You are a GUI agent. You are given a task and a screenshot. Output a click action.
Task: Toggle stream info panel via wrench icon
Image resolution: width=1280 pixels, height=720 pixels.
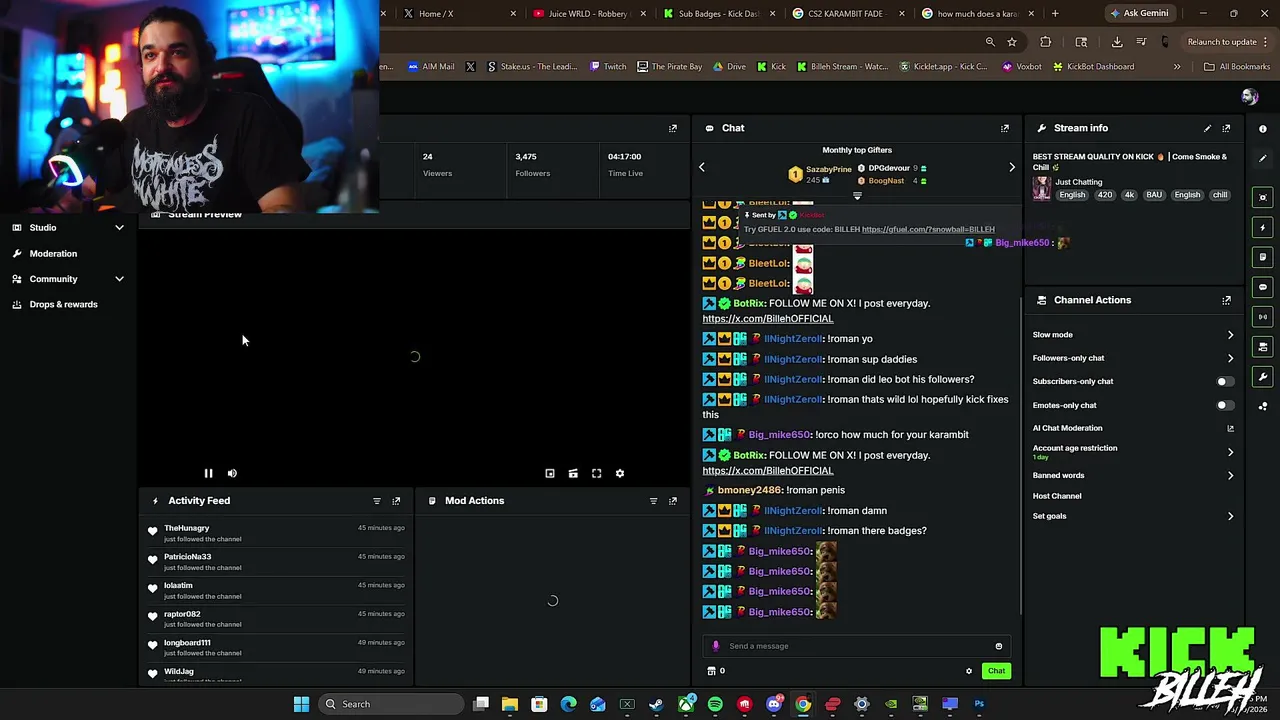click(1263, 377)
